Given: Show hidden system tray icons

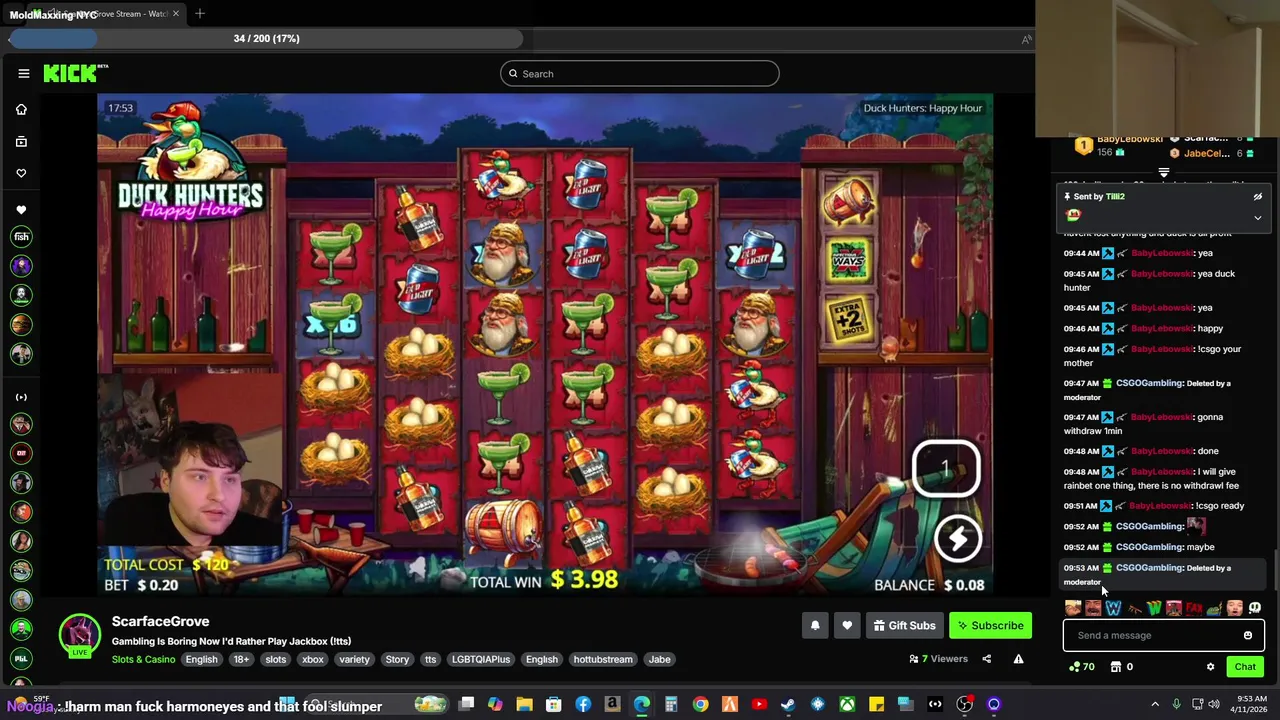Looking at the screenshot, I should [x=1155, y=705].
